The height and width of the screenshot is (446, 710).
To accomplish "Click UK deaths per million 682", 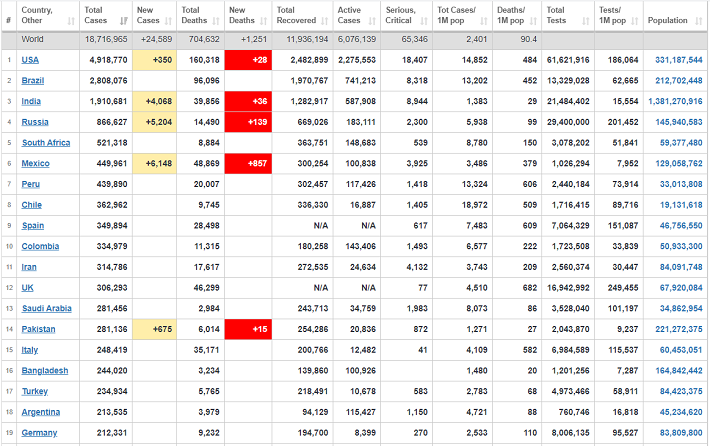I will coord(530,288).
